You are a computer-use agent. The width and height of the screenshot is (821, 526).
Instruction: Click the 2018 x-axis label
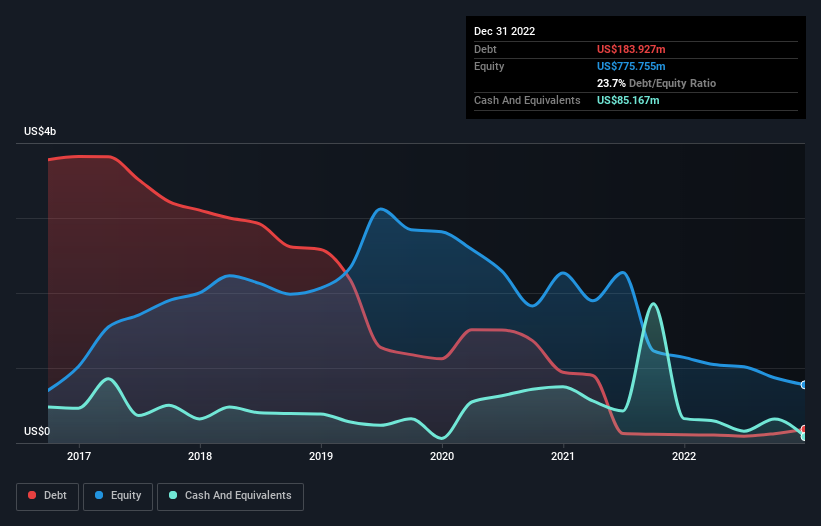200,456
